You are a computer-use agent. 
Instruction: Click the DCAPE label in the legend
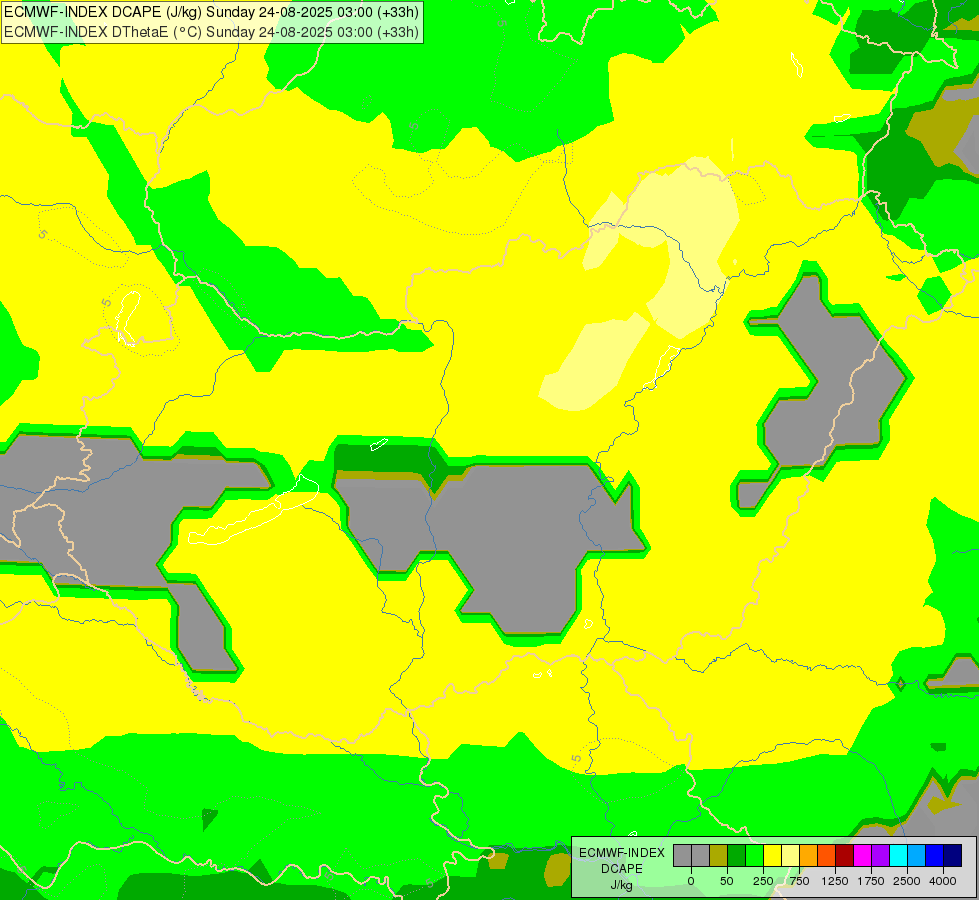[622, 869]
